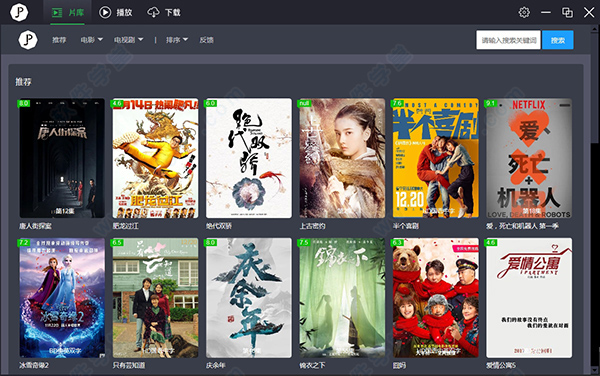Open the 反馈 feedback link
The image size is (600, 376).
[207, 40]
